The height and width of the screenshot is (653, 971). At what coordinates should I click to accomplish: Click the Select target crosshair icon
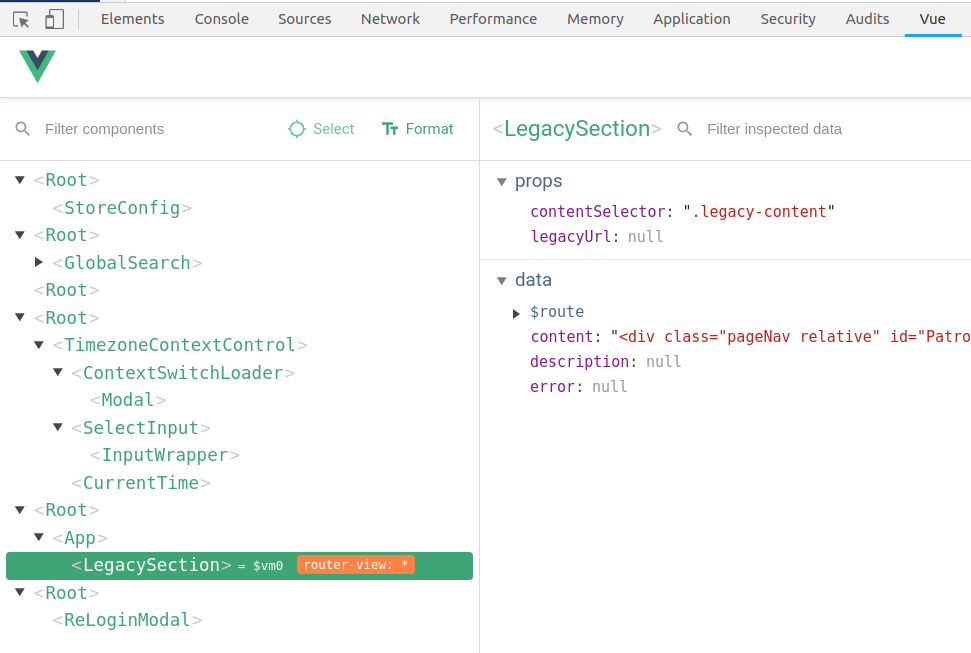click(x=297, y=129)
